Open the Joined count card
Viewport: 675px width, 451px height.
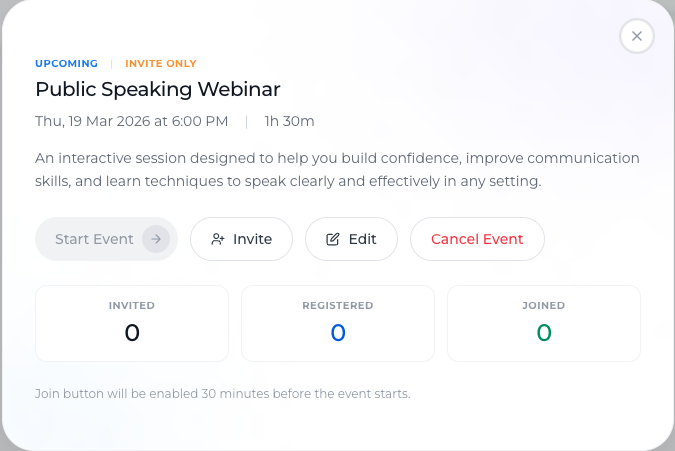[x=544, y=324]
